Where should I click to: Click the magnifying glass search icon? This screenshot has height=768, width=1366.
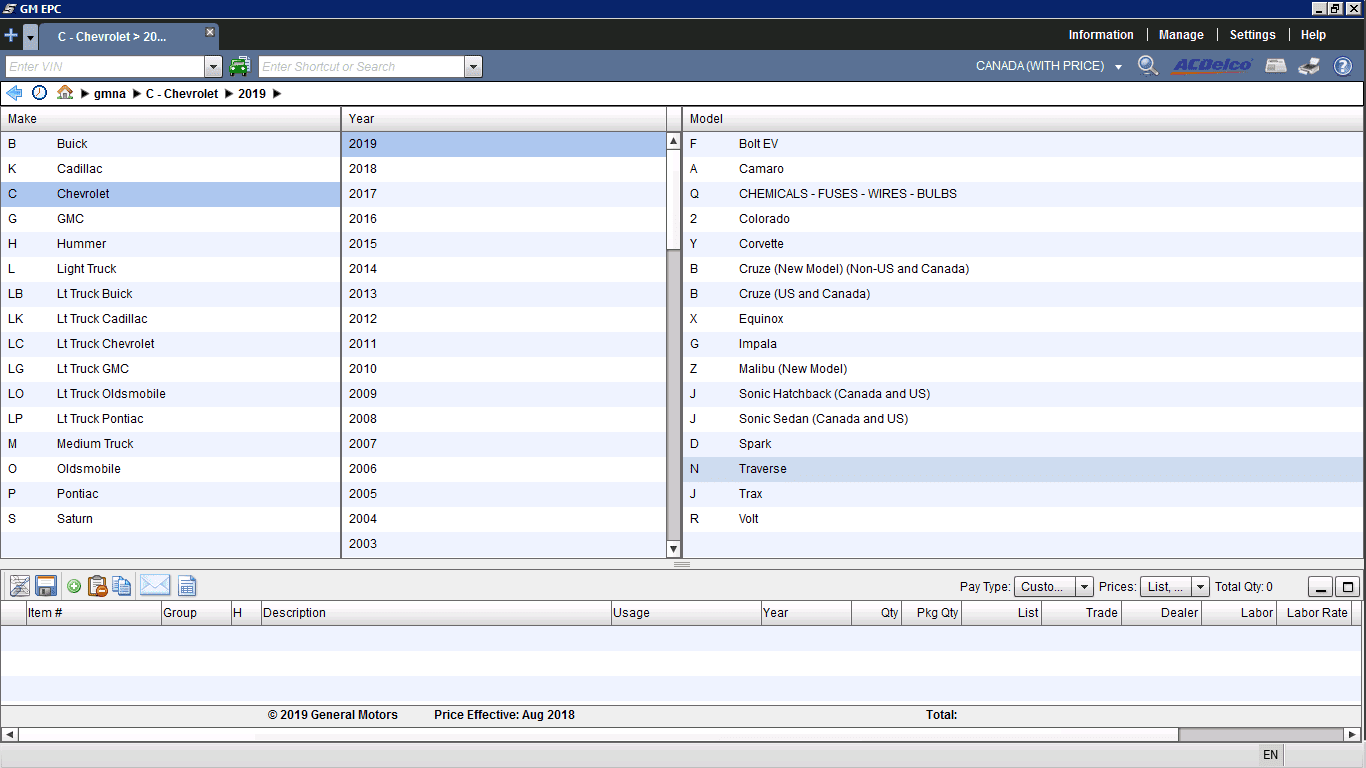tap(1148, 66)
